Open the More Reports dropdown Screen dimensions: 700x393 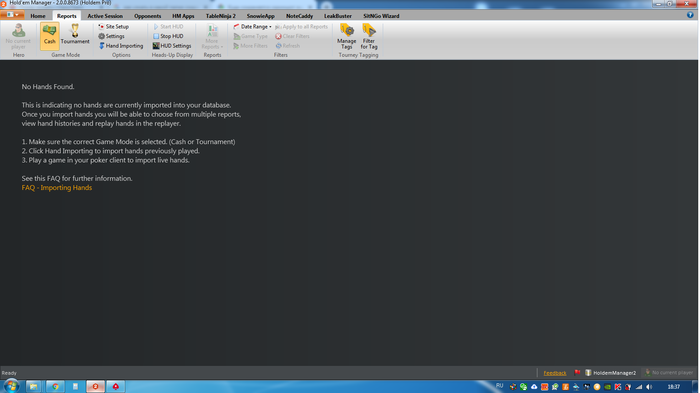(212, 37)
